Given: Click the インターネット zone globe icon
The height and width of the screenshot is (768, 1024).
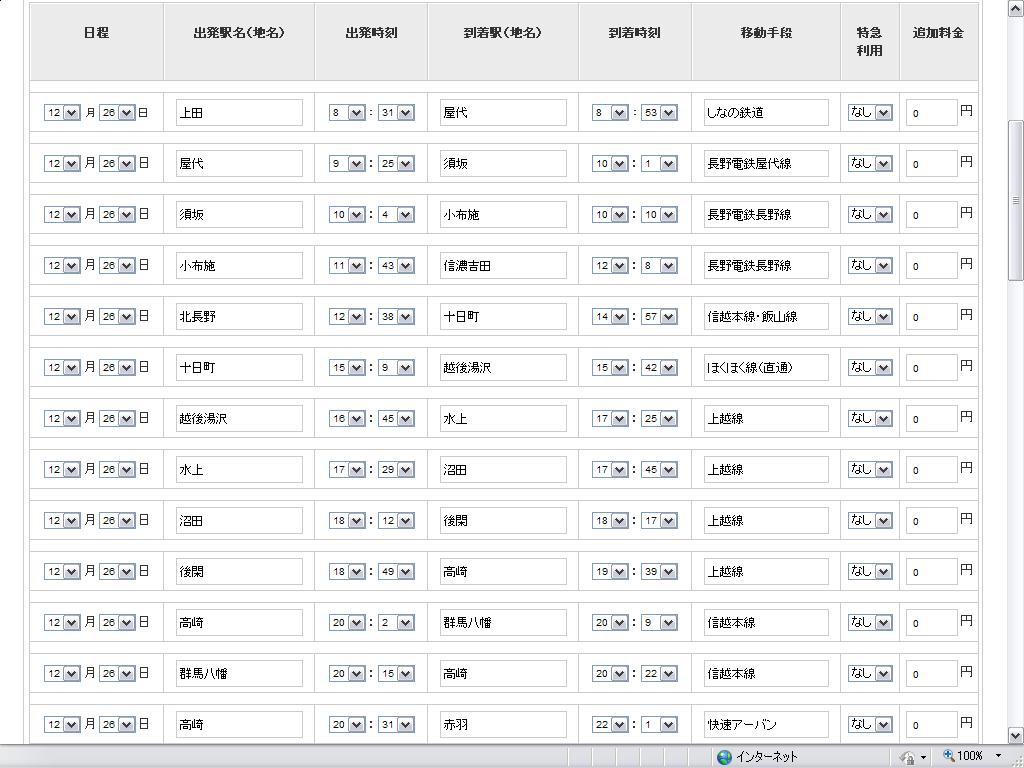Looking at the screenshot, I should 724,757.
